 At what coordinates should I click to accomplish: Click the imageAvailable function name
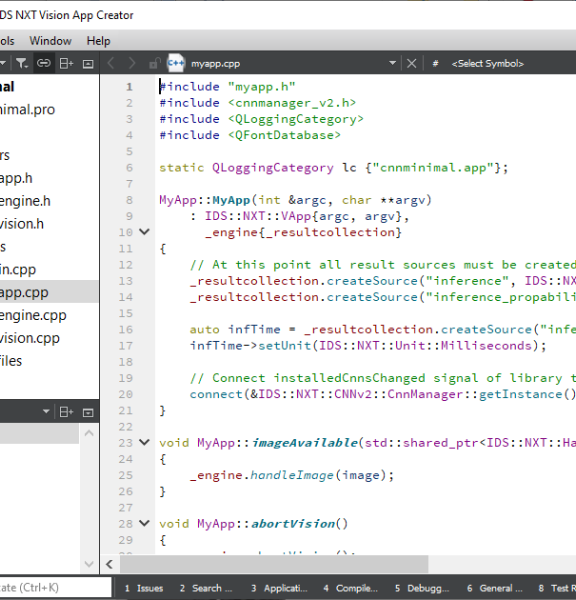click(304, 443)
